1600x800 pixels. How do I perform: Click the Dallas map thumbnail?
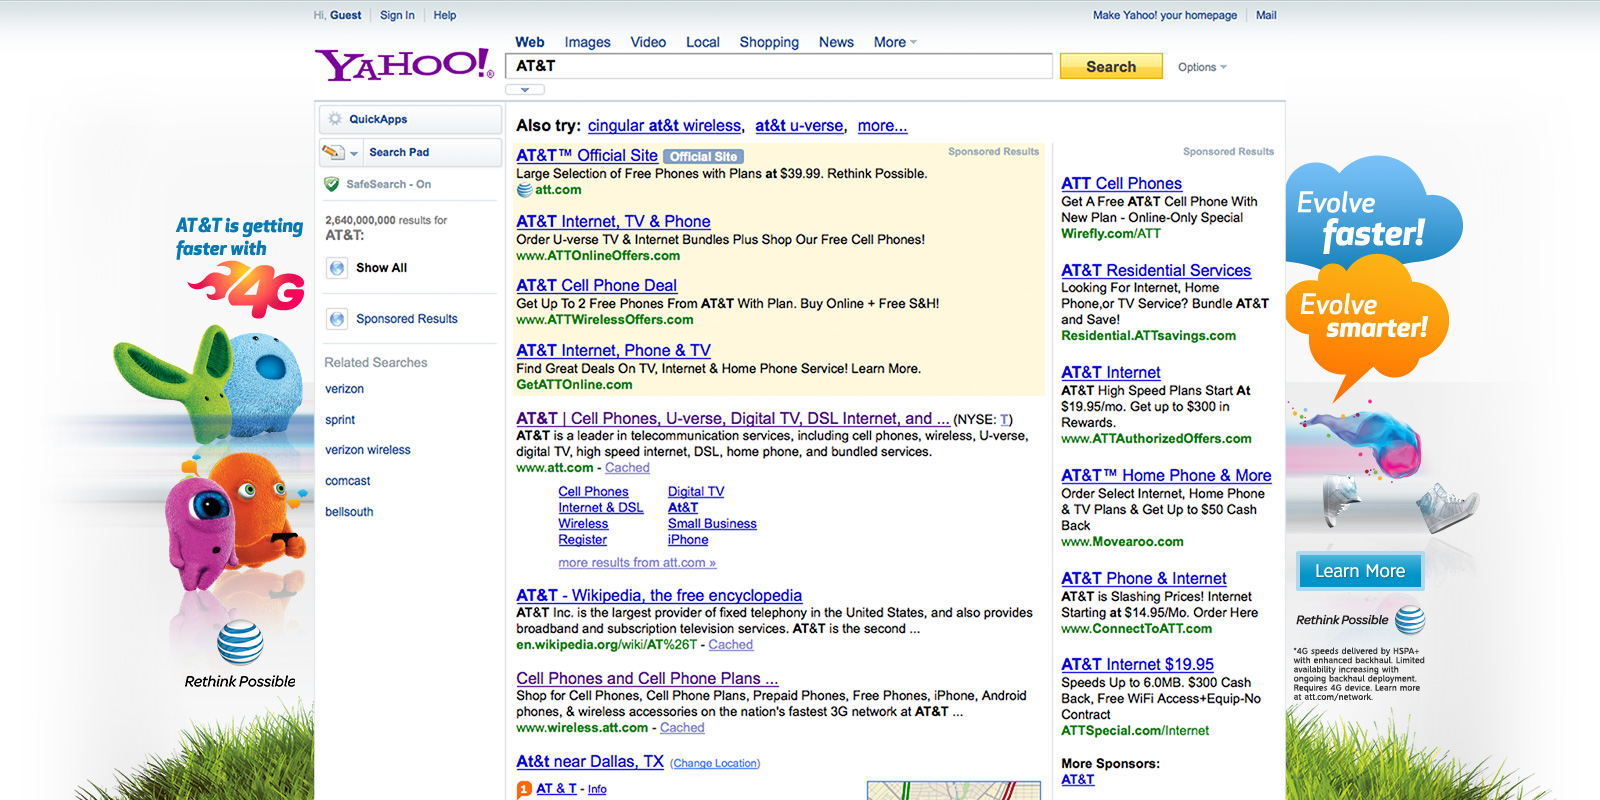click(x=953, y=790)
